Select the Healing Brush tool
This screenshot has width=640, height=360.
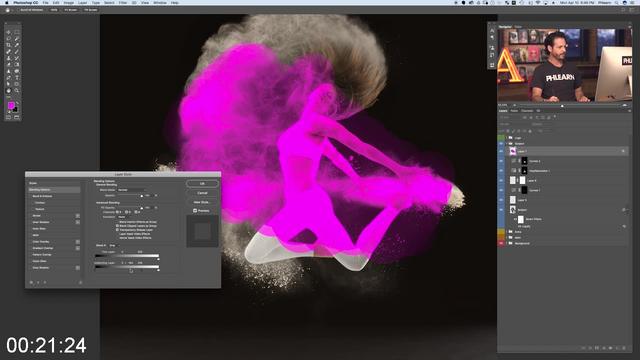[x=9, y=52]
